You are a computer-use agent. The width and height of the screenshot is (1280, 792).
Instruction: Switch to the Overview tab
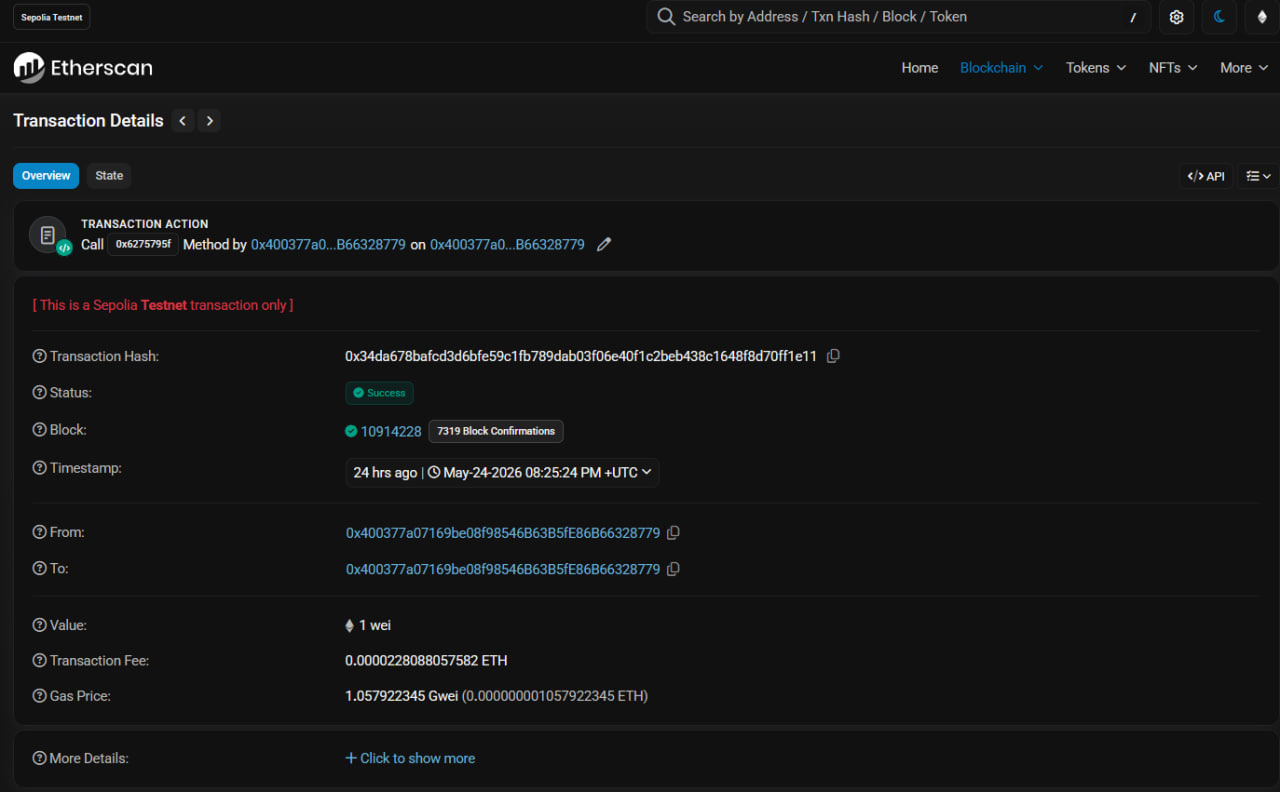46,176
